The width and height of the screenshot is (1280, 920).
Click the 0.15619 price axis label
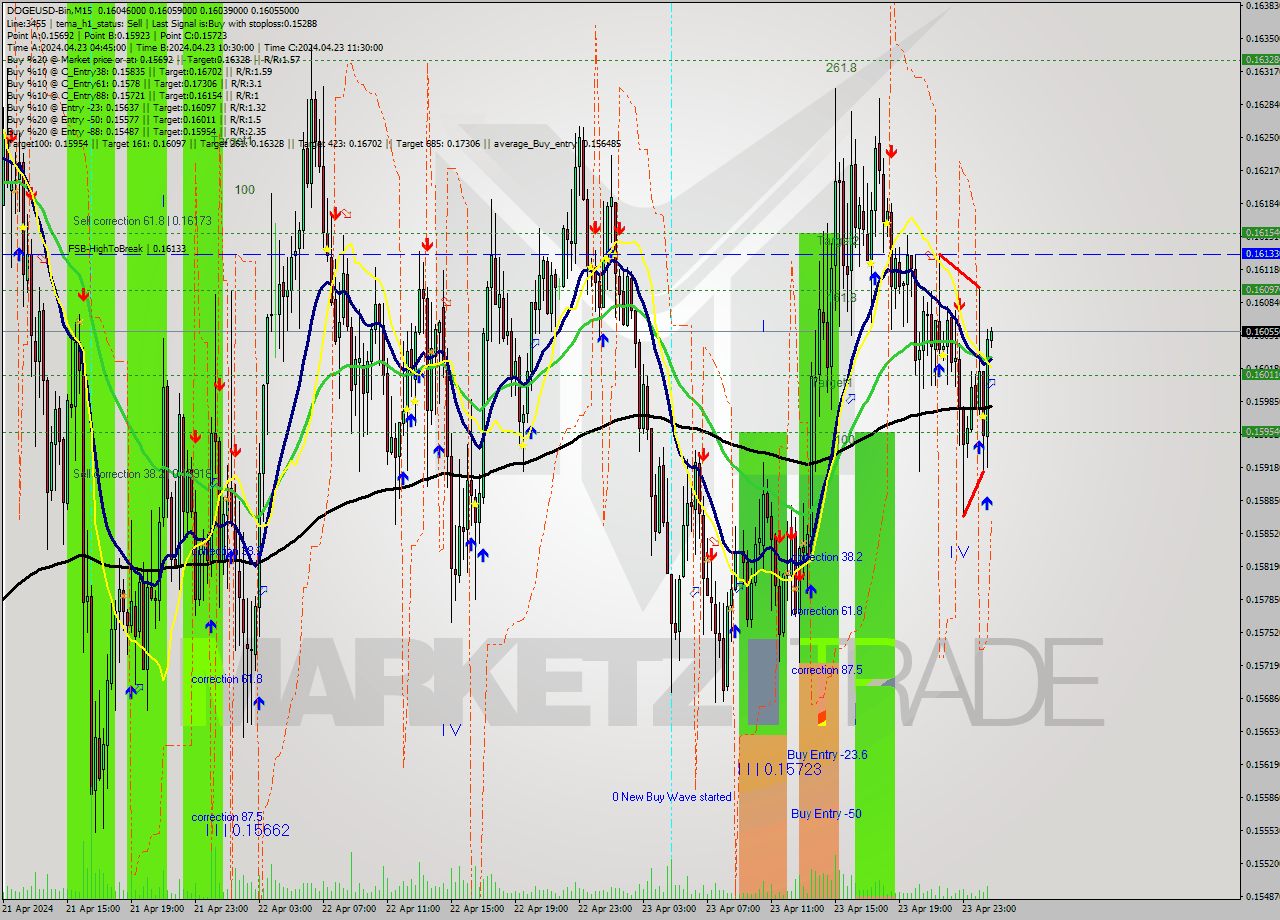[x=1262, y=764]
